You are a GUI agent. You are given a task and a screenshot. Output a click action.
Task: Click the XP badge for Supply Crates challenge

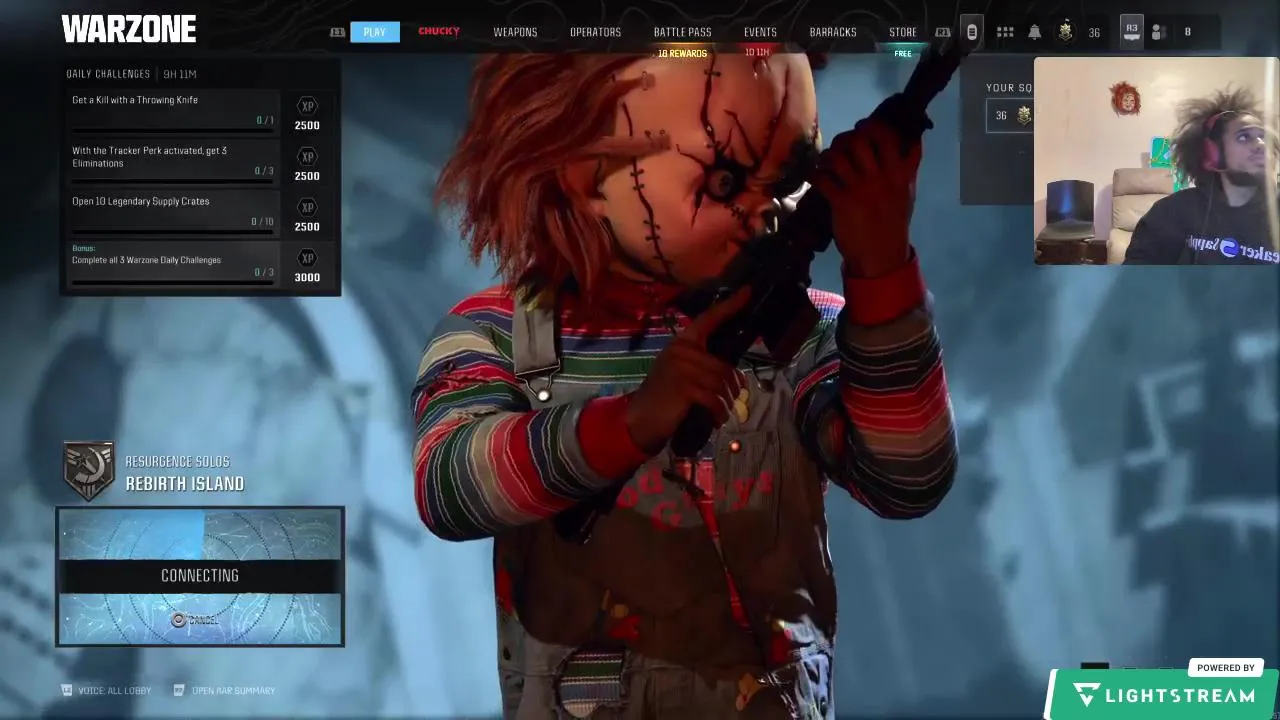point(307,207)
